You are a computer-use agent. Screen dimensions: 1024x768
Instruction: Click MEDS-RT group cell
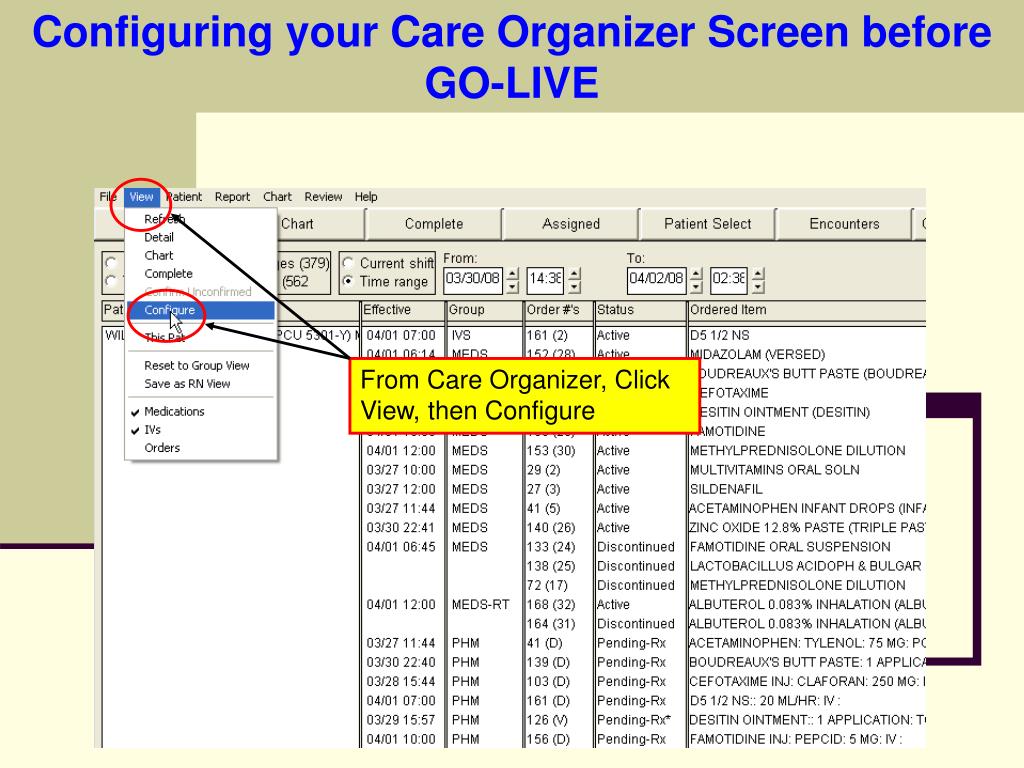click(x=480, y=605)
